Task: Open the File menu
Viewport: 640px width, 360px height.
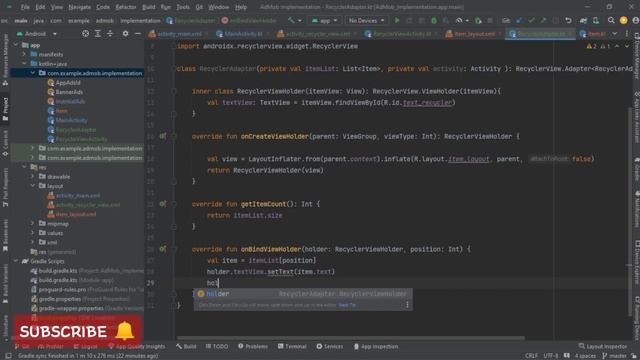Action: click(x=25, y=7)
